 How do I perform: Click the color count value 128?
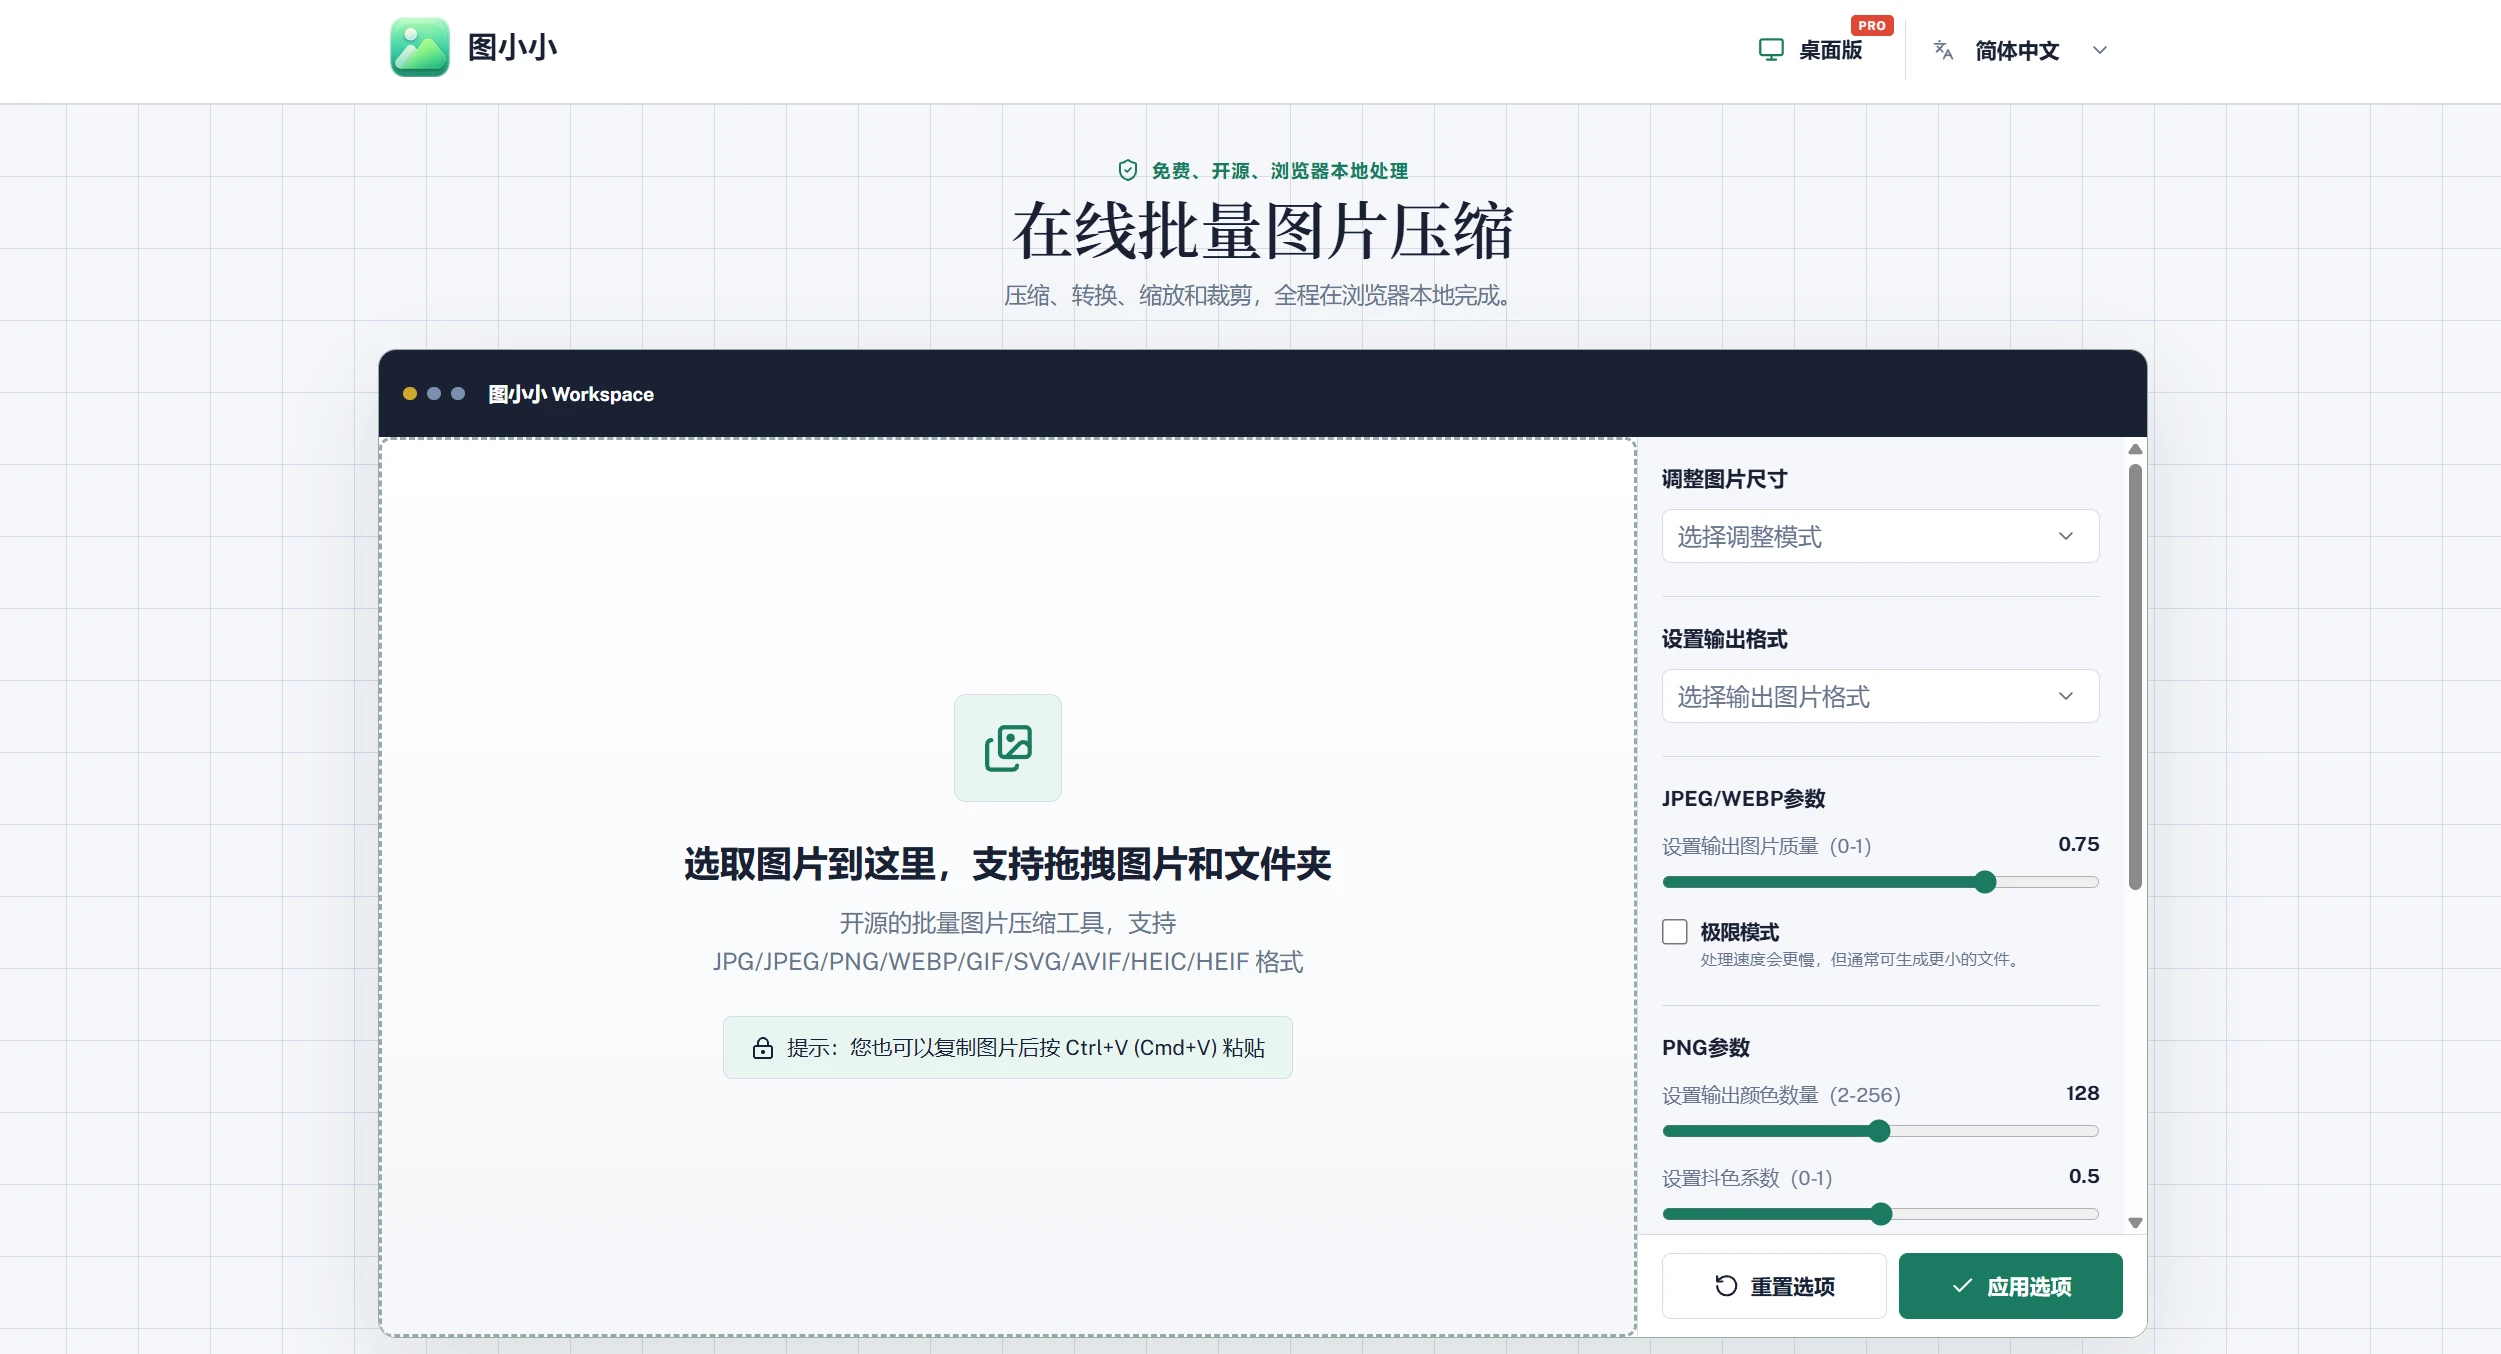[2082, 1093]
